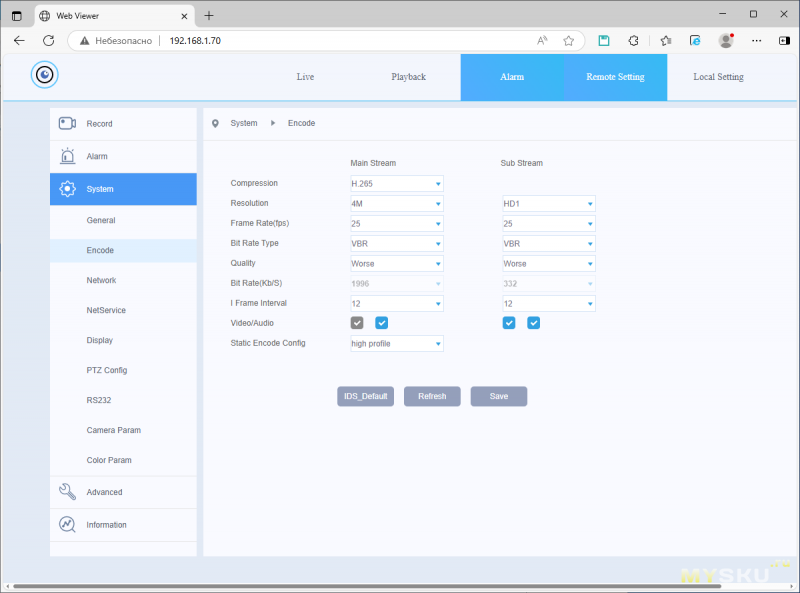Click the IDS_Default button
Image resolution: width=800 pixels, height=593 pixels.
click(x=365, y=397)
